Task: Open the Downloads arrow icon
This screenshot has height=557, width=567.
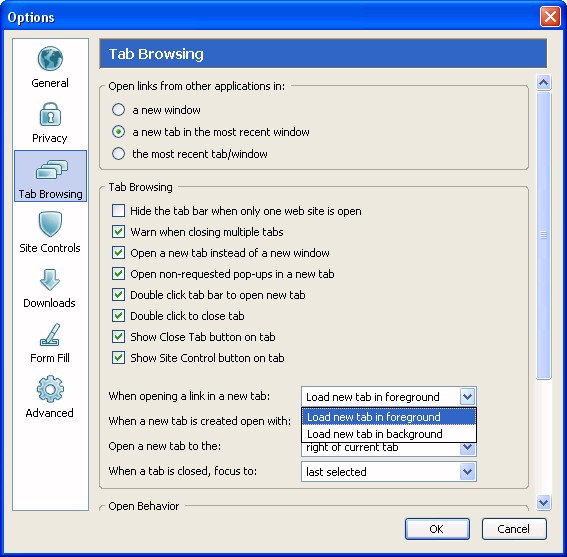Action: click(50, 280)
